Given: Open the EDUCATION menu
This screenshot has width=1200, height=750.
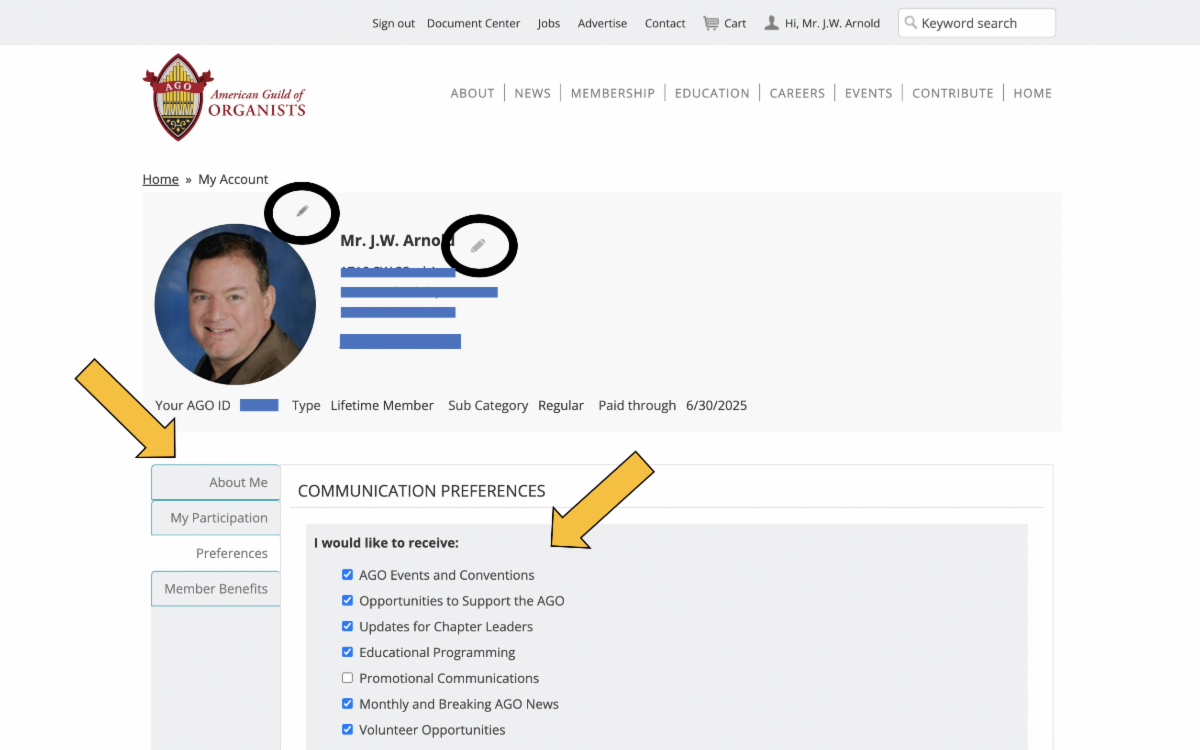Looking at the screenshot, I should 712,93.
